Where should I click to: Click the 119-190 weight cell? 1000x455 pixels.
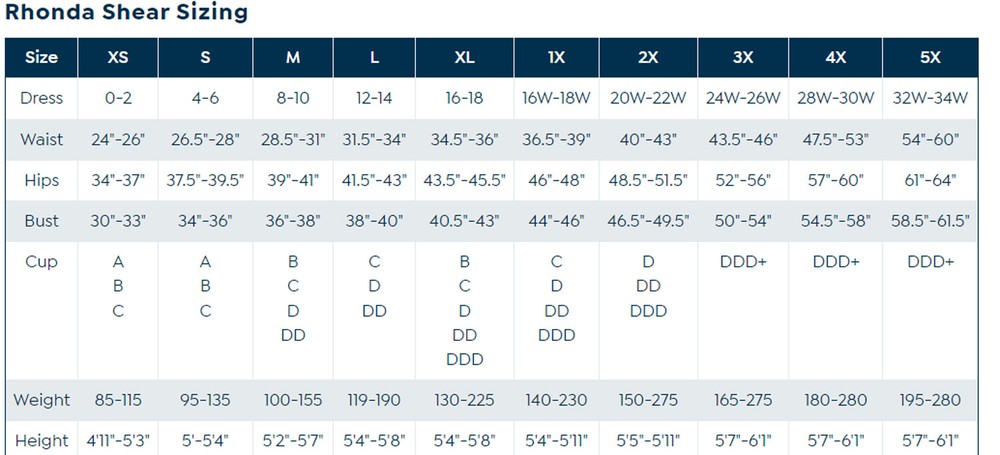374,400
